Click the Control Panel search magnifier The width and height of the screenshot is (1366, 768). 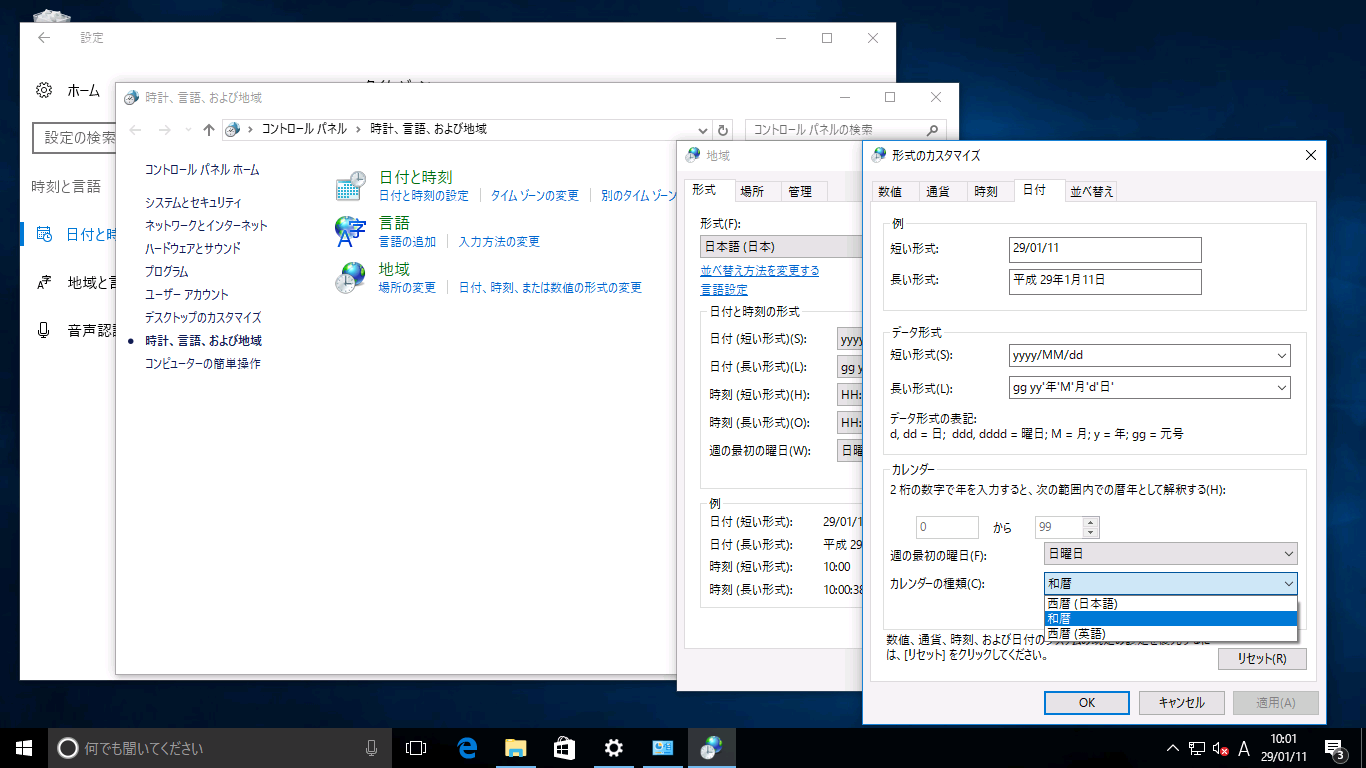932,129
